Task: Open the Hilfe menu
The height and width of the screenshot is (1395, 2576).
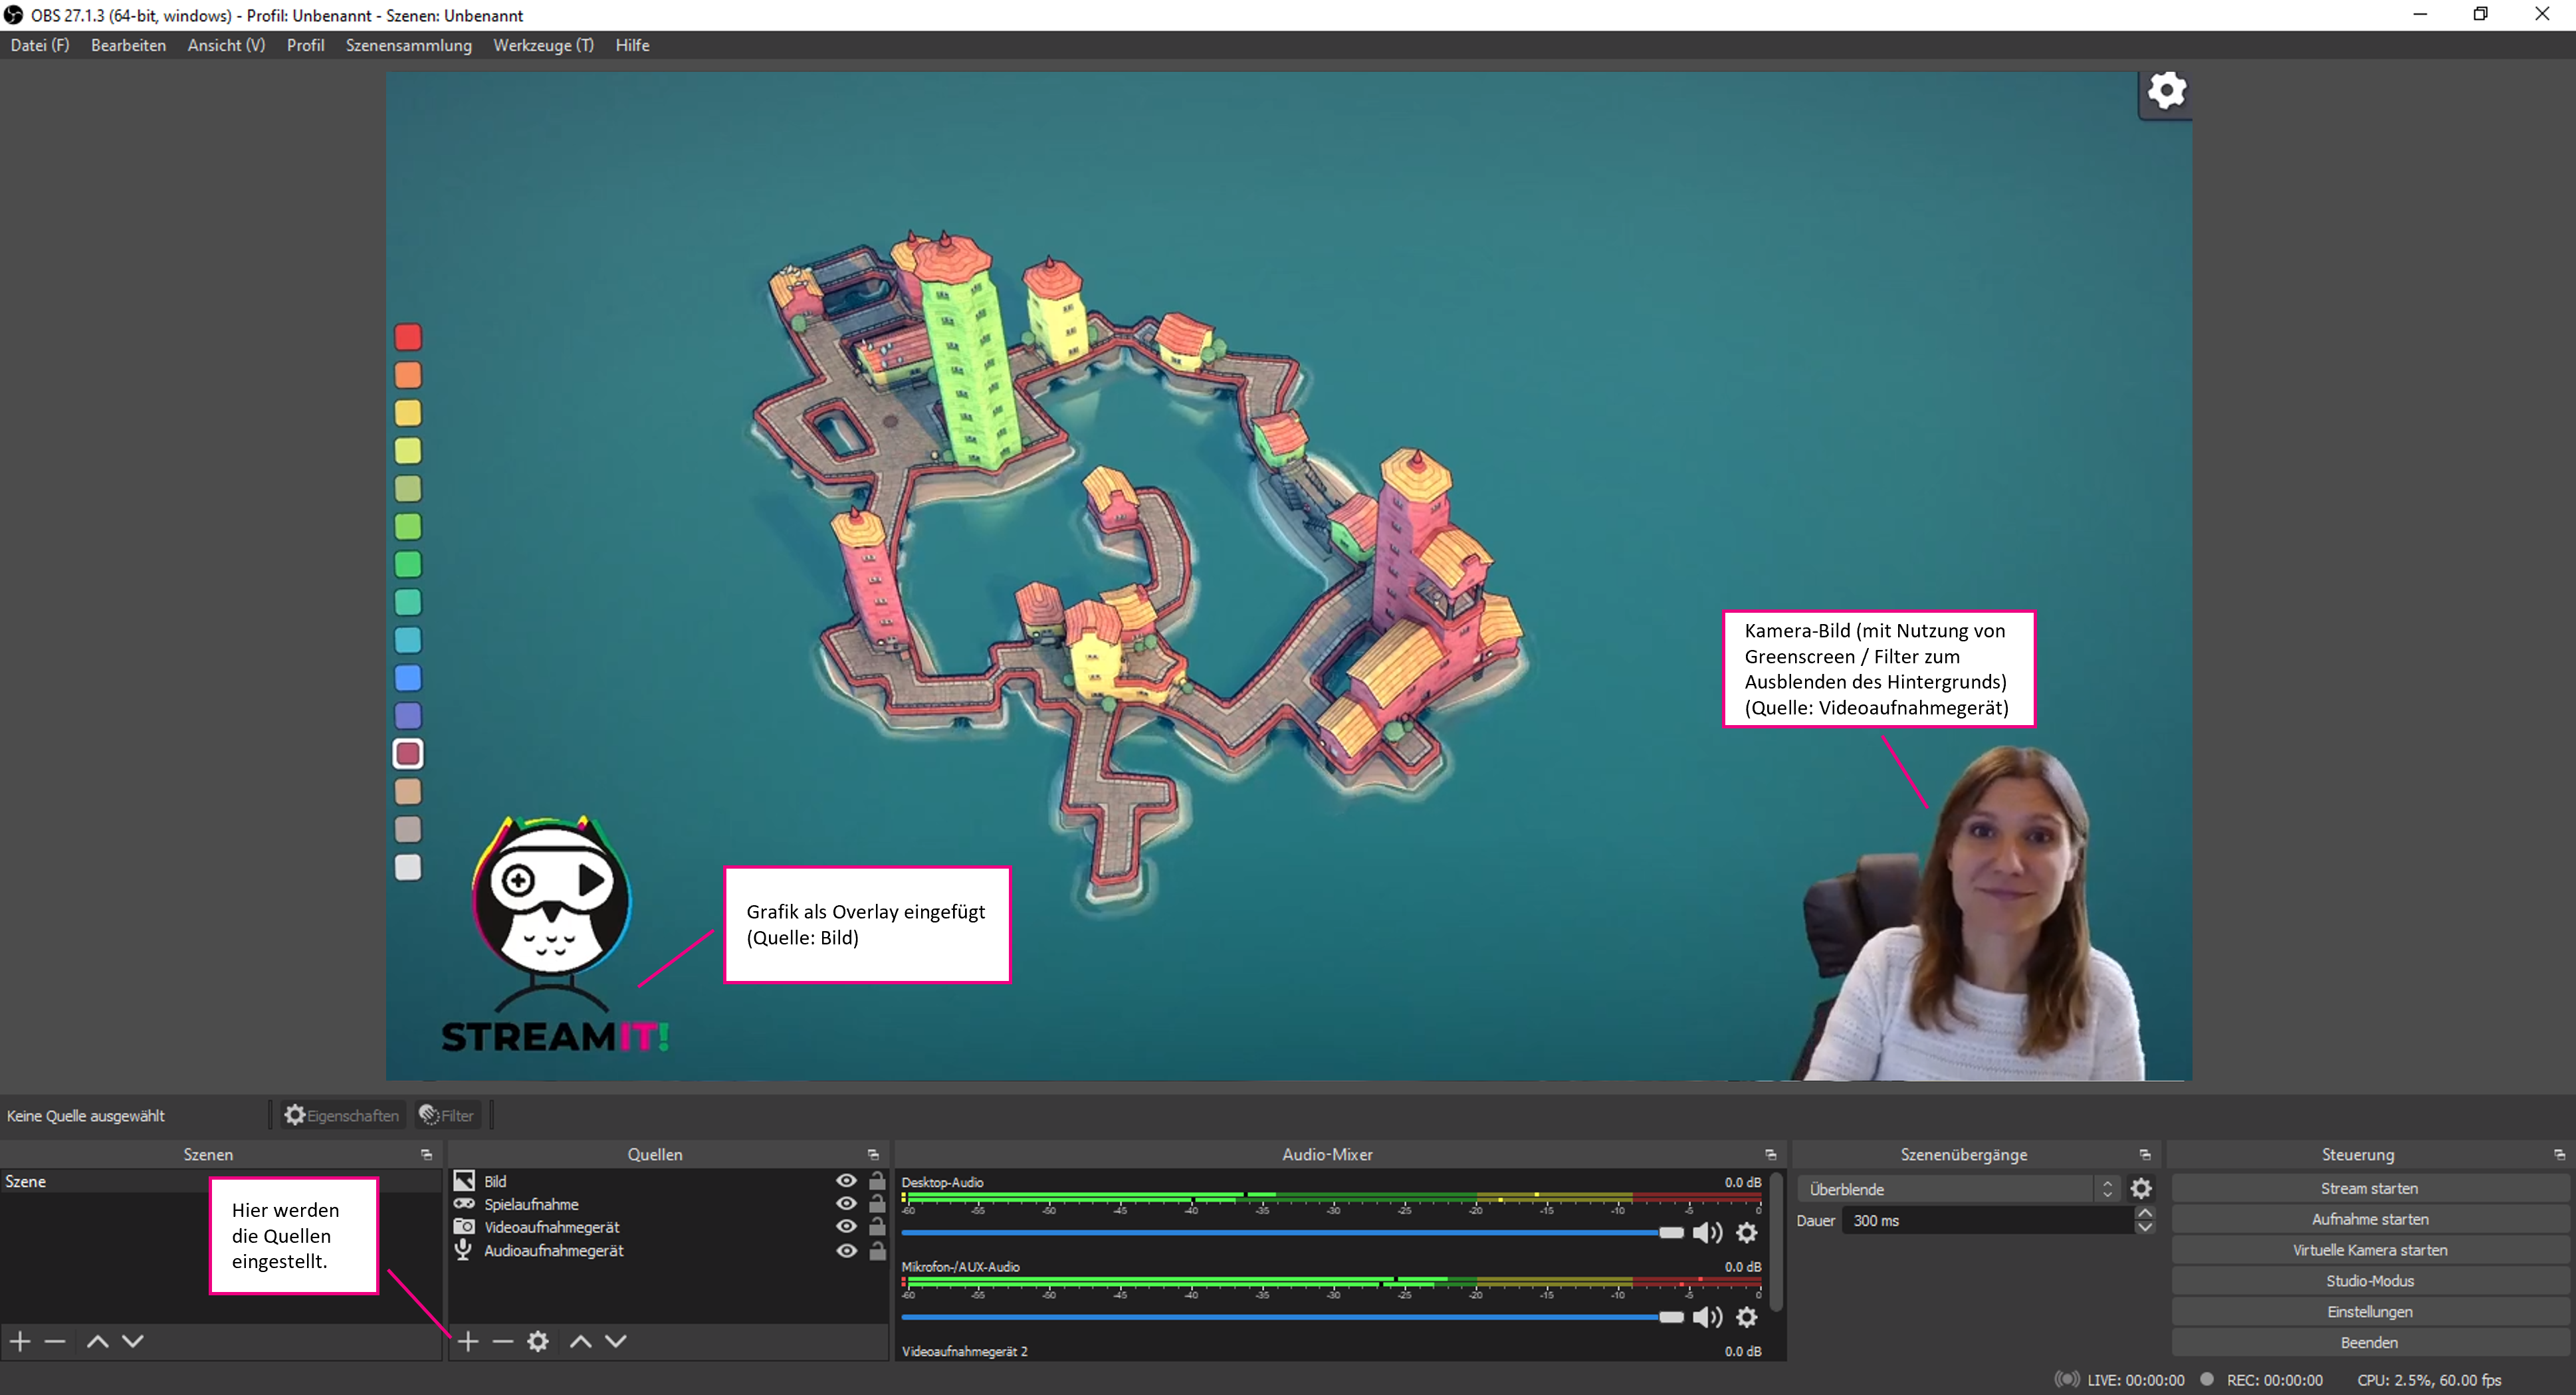Action: click(632, 45)
